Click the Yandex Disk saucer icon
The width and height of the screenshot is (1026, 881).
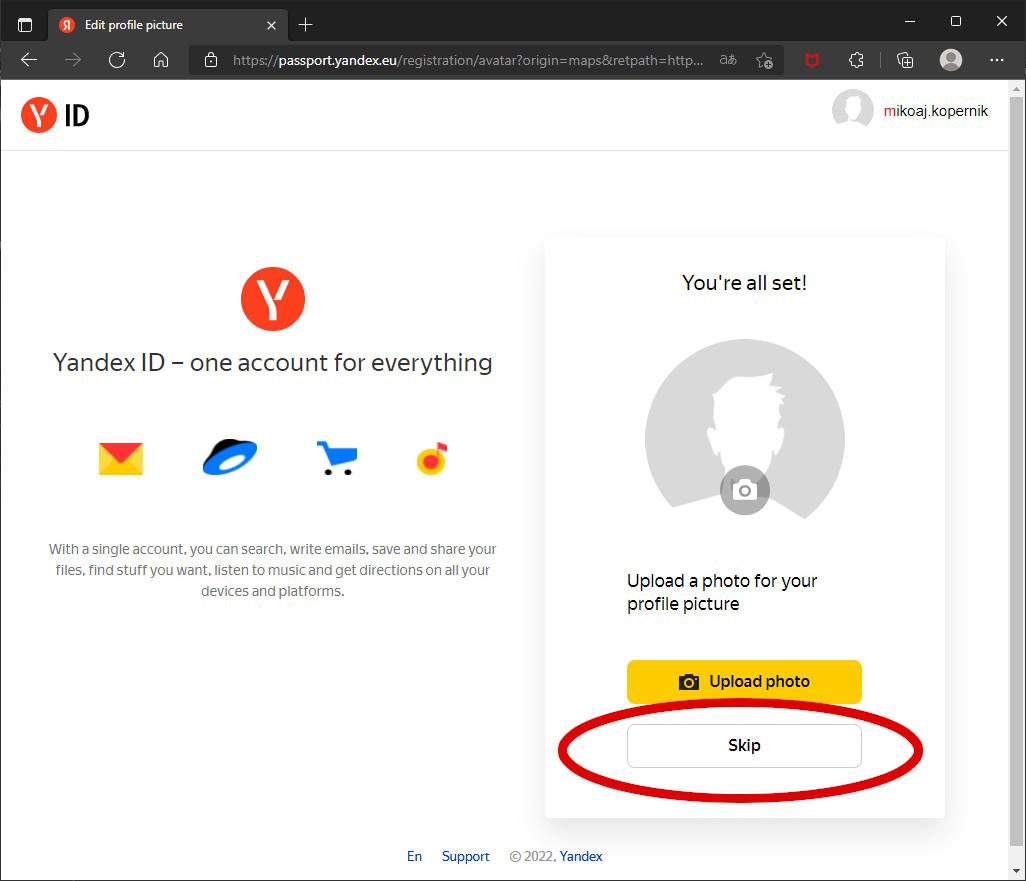pos(230,456)
